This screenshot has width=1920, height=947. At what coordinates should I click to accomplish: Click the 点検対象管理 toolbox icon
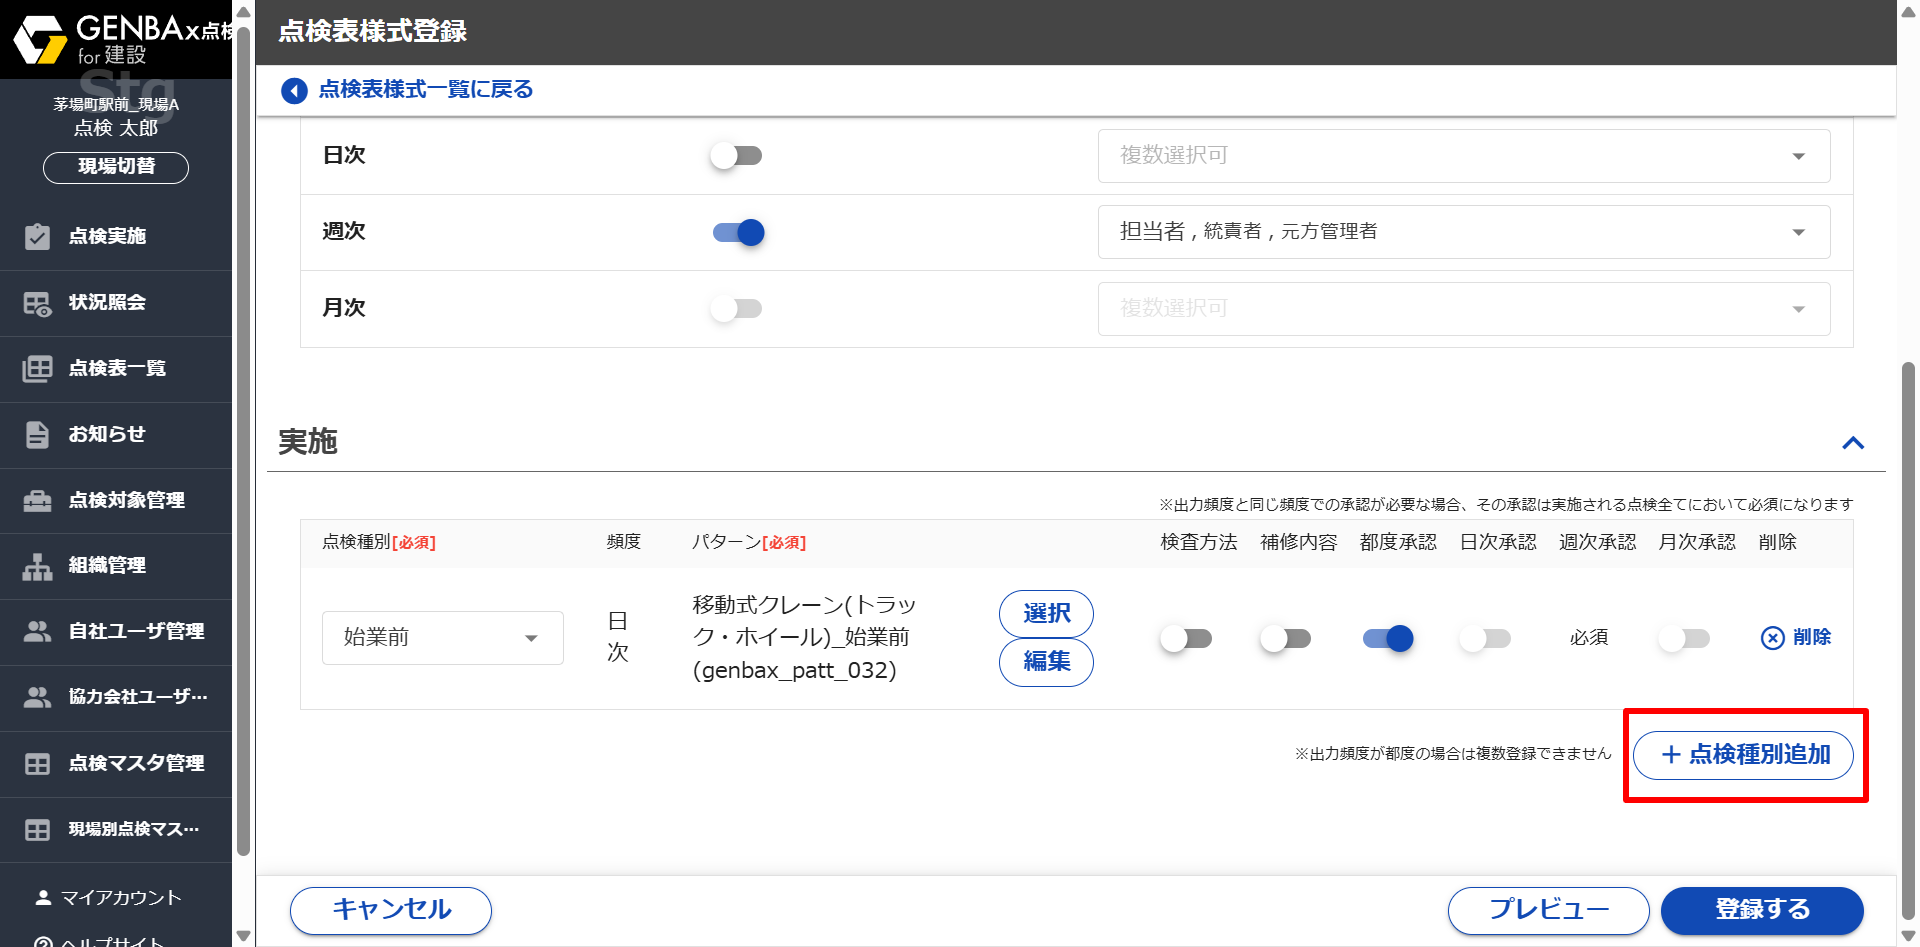click(37, 501)
